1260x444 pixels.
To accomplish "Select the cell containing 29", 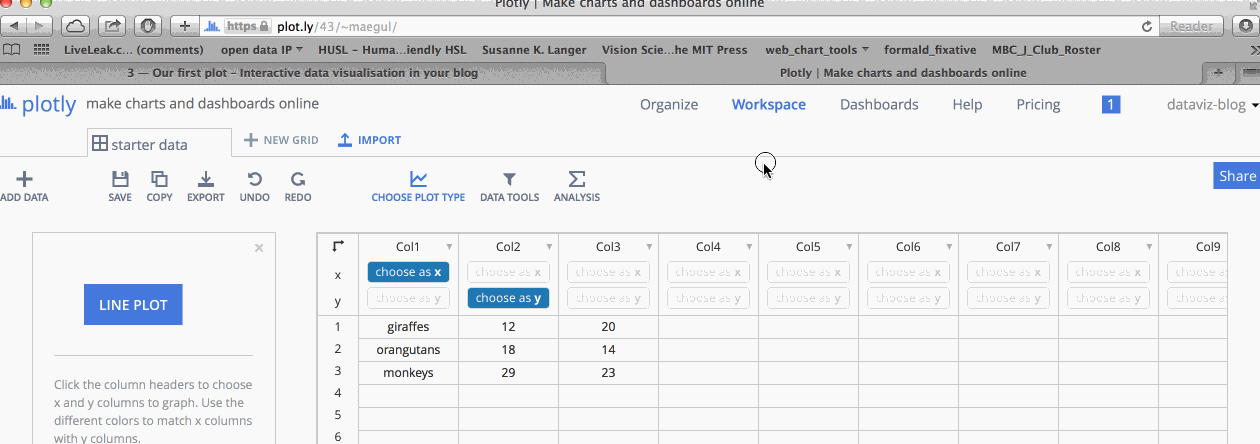I will tap(508, 372).
